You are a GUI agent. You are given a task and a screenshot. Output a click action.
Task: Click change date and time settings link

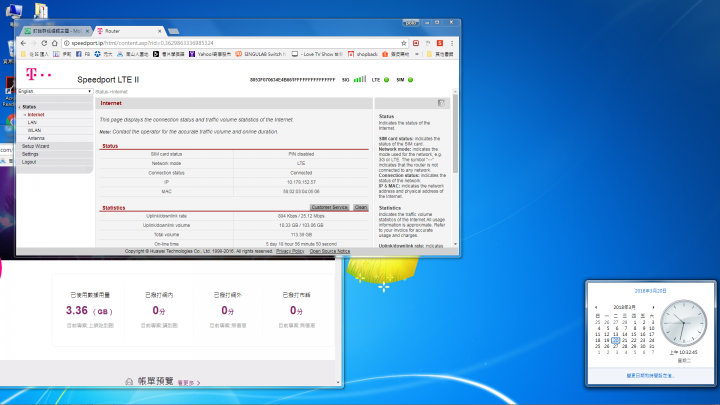651,376
